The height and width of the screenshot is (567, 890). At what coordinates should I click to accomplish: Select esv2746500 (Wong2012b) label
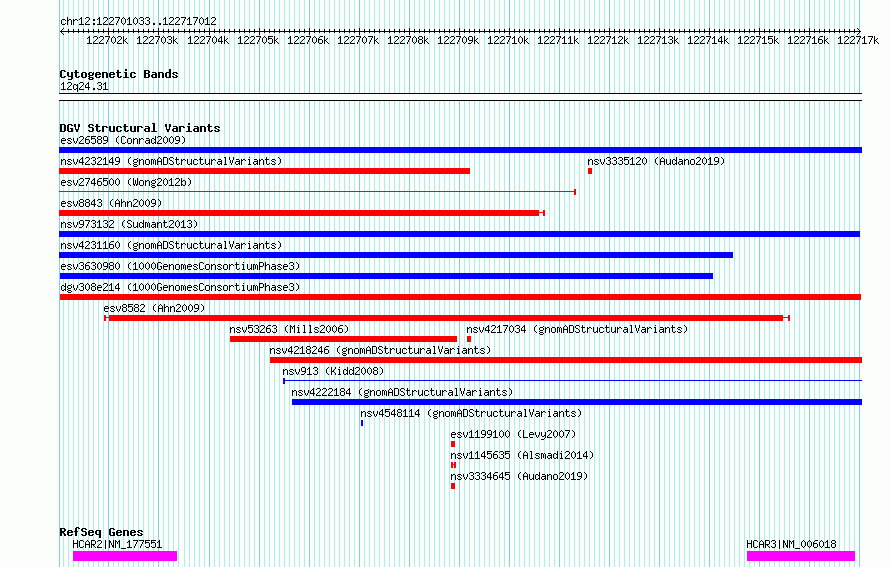click(126, 182)
